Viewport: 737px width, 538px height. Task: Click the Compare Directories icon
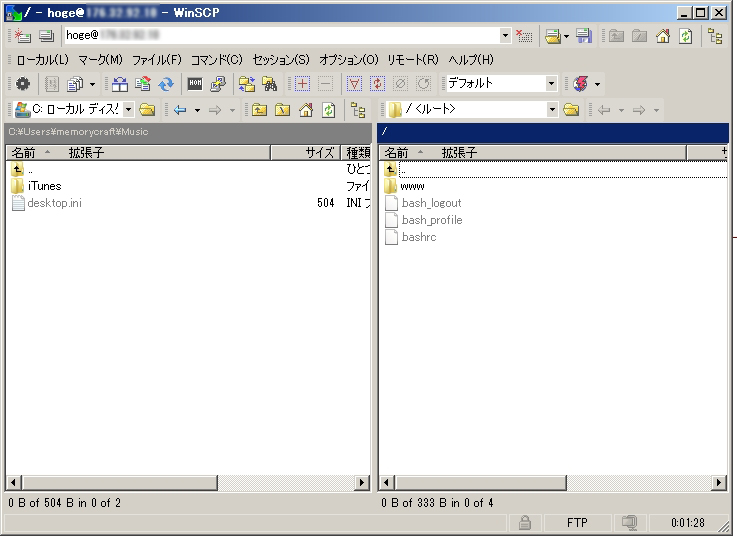pyautogui.click(x=120, y=84)
